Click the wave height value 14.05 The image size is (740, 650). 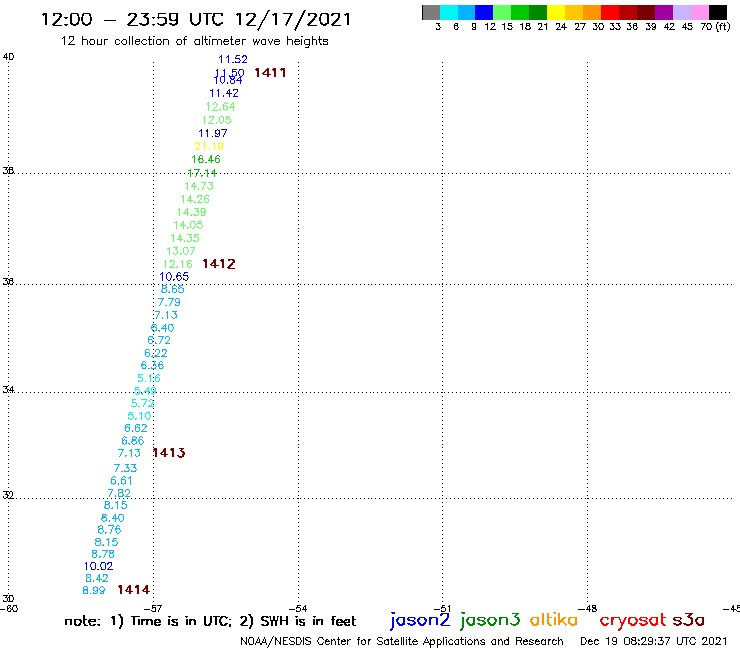coord(188,225)
